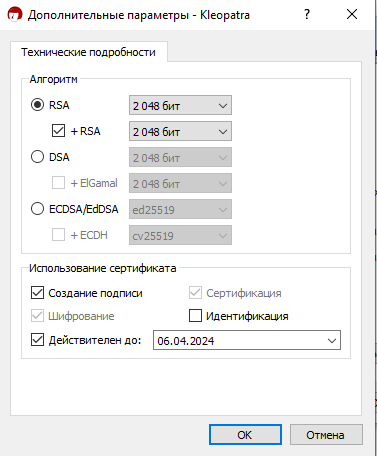Viewport: 377px width, 456px height.
Task: Click the Kleopatra app icon in title bar
Action: 15,15
